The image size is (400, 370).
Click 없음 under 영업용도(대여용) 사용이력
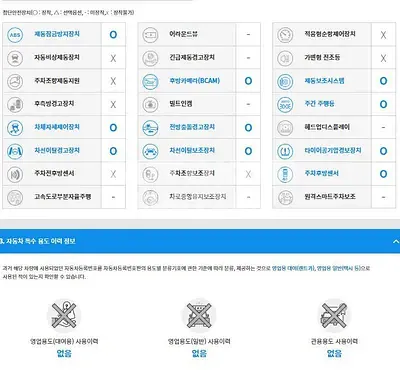64,353
